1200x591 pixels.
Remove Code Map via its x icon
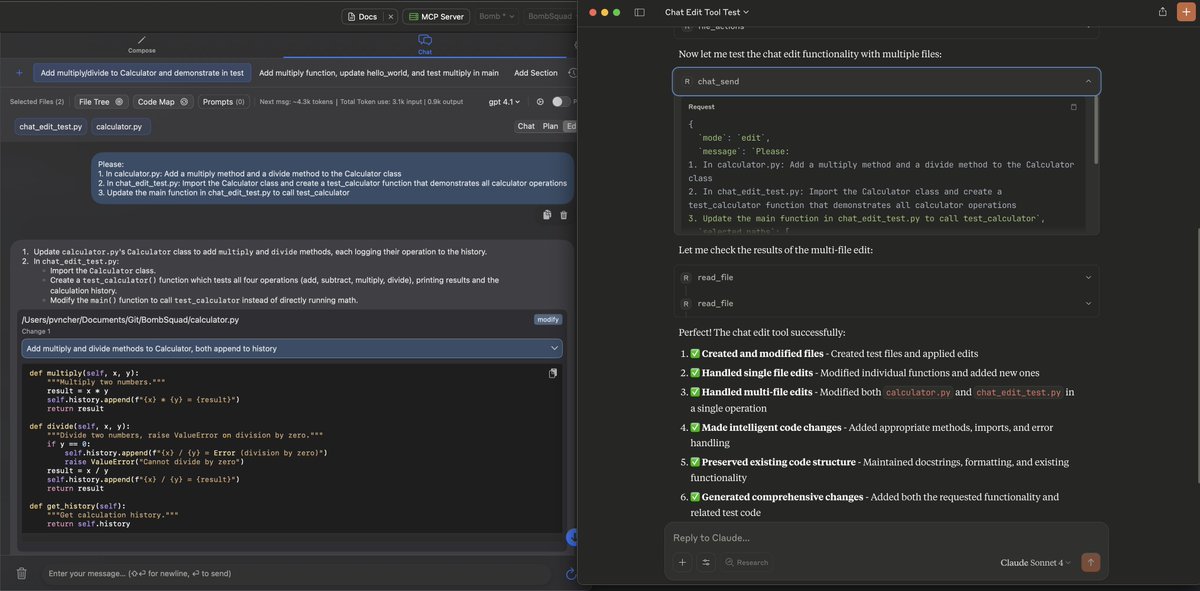coord(185,102)
